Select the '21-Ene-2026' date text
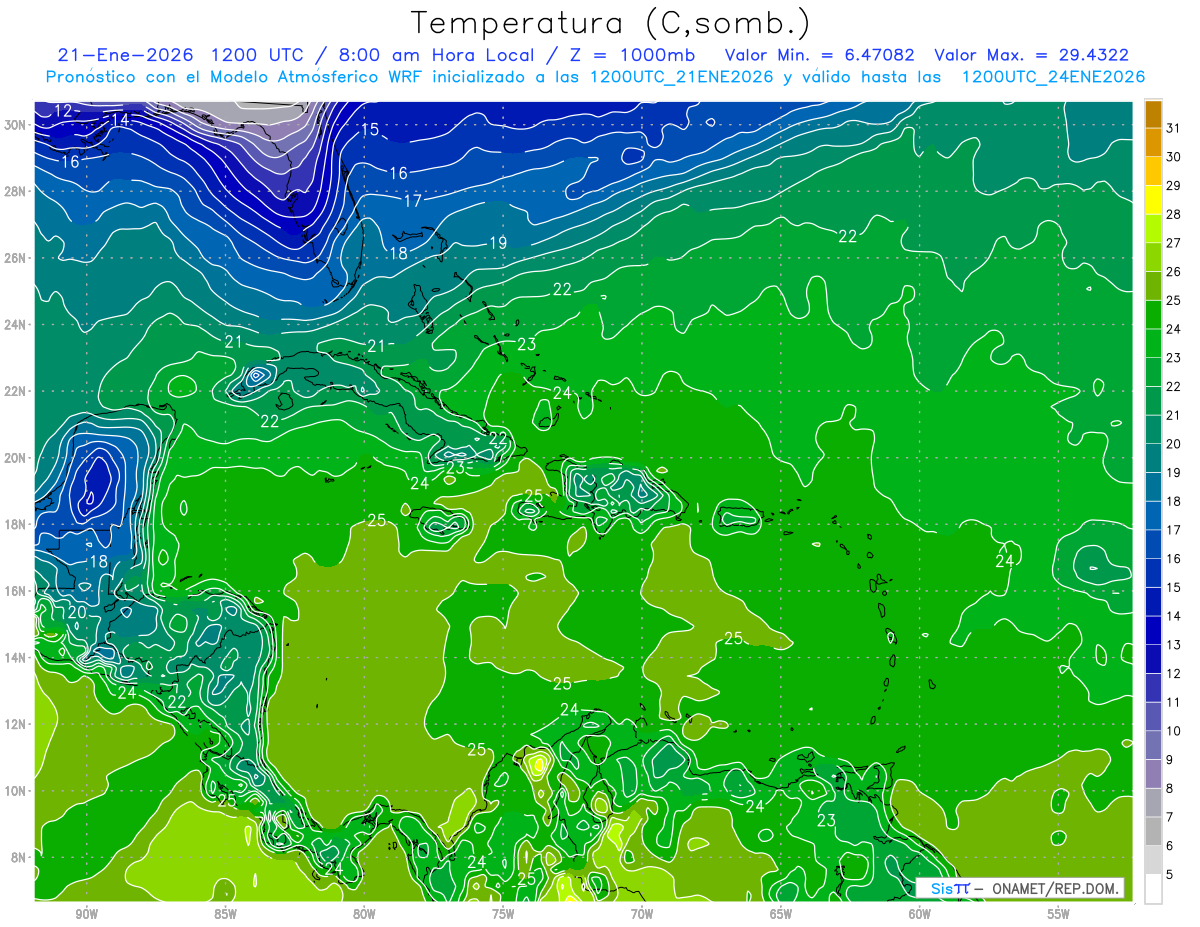 pyautogui.click(x=125, y=56)
